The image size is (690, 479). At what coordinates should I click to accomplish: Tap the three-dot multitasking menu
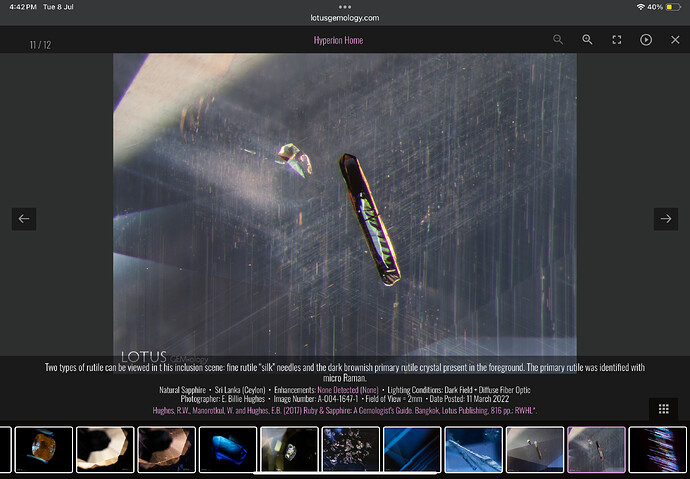pyautogui.click(x=345, y=7)
